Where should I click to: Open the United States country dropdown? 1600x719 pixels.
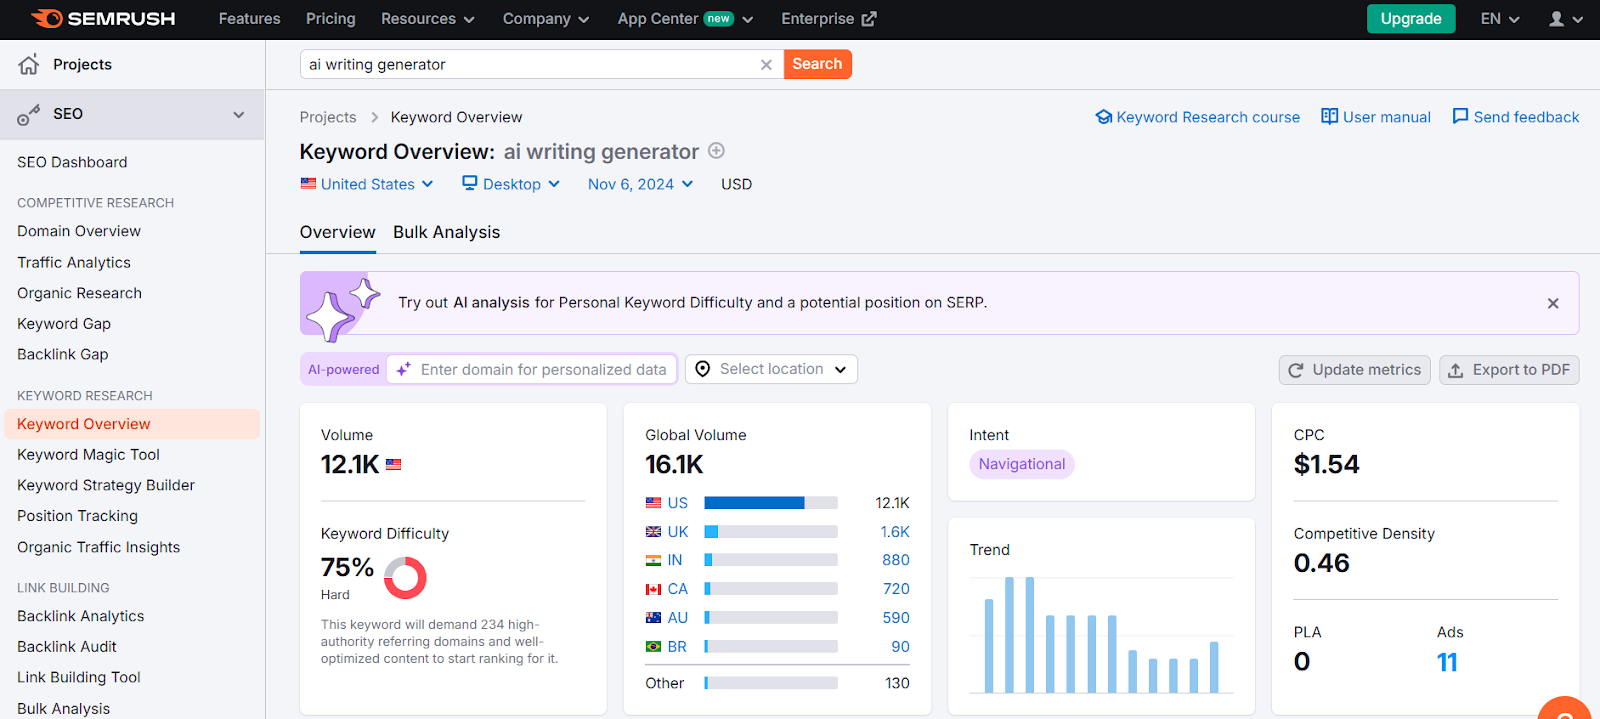point(367,184)
